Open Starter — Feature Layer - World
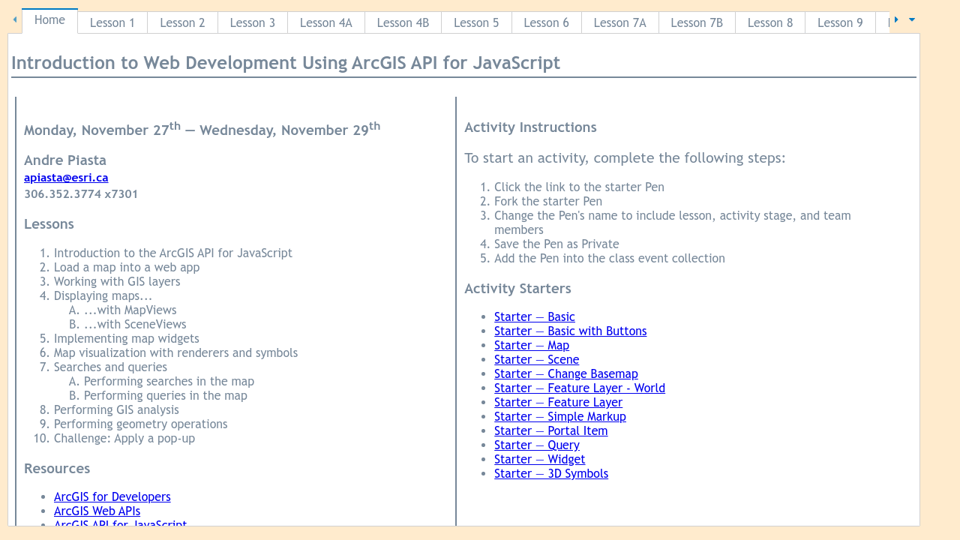Screen dimensions: 960x540 pyautogui.click(x=579, y=388)
